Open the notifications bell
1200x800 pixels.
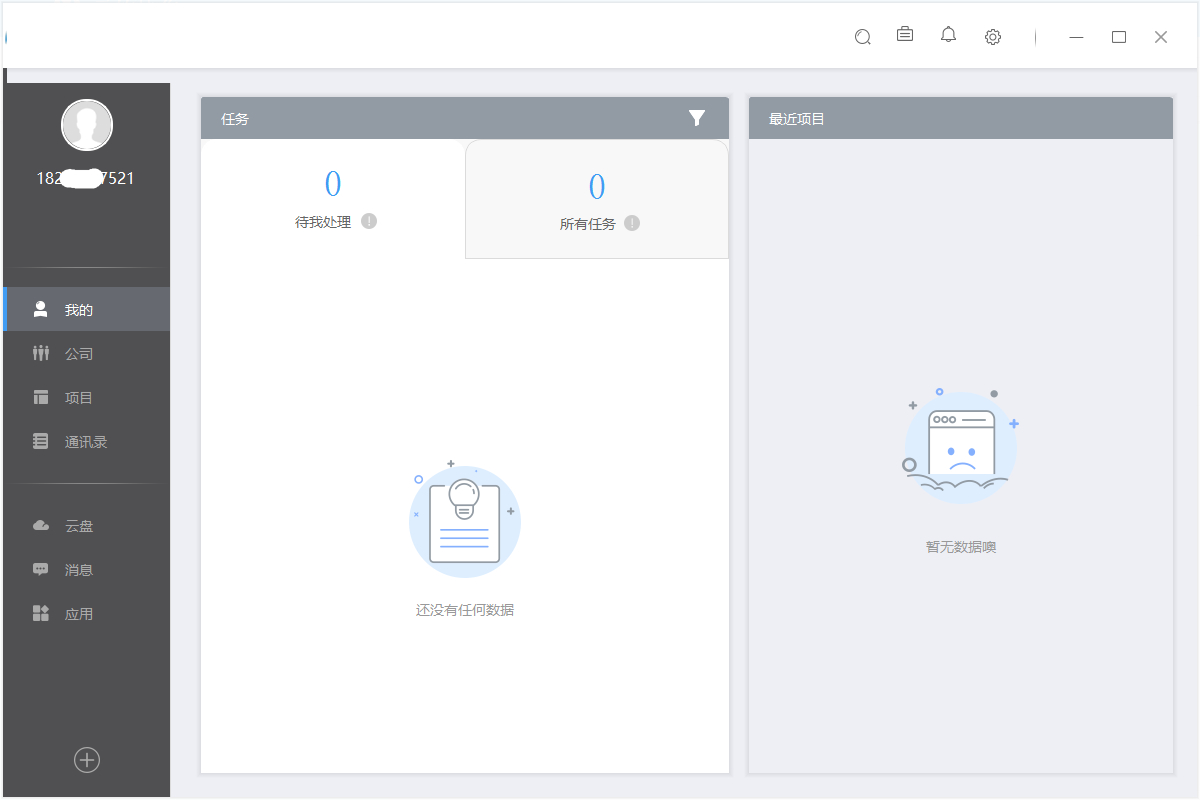[948, 36]
